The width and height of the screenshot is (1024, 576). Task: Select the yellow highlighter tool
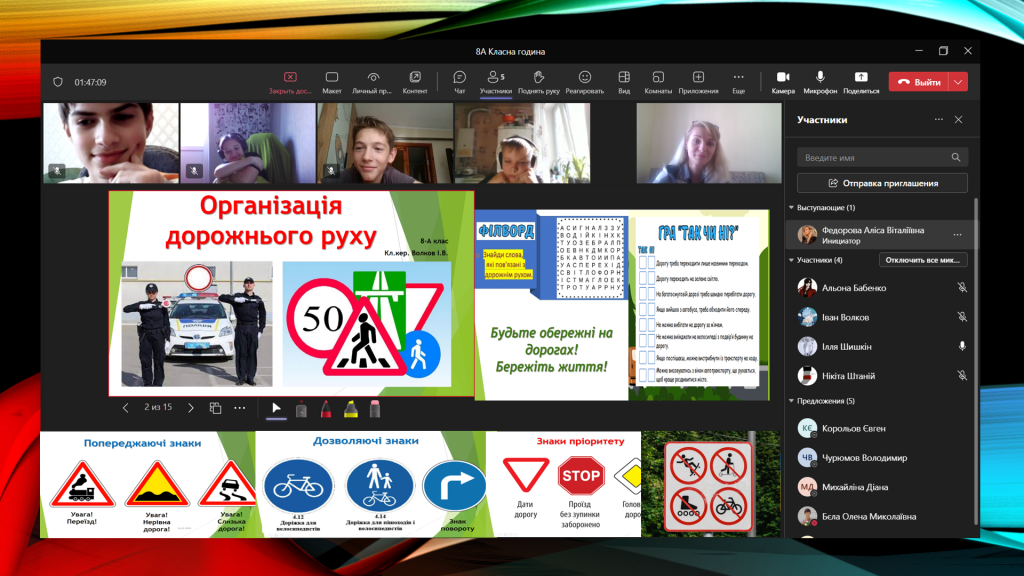[x=351, y=408]
